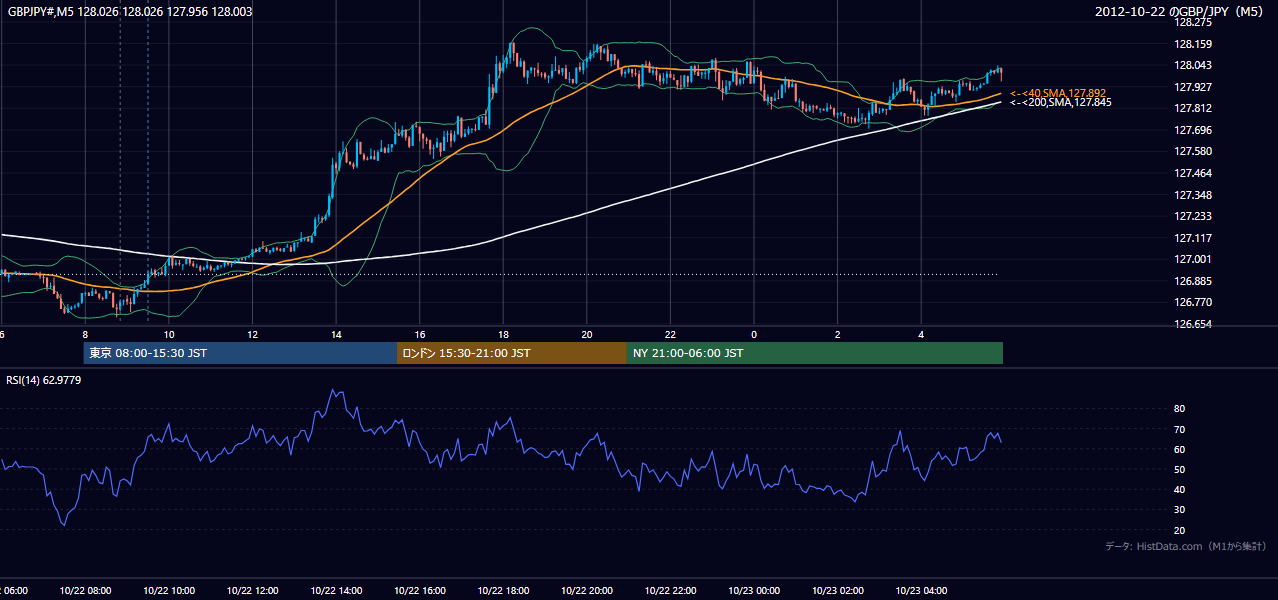Click the 10/22 14:00 time label

click(x=336, y=591)
